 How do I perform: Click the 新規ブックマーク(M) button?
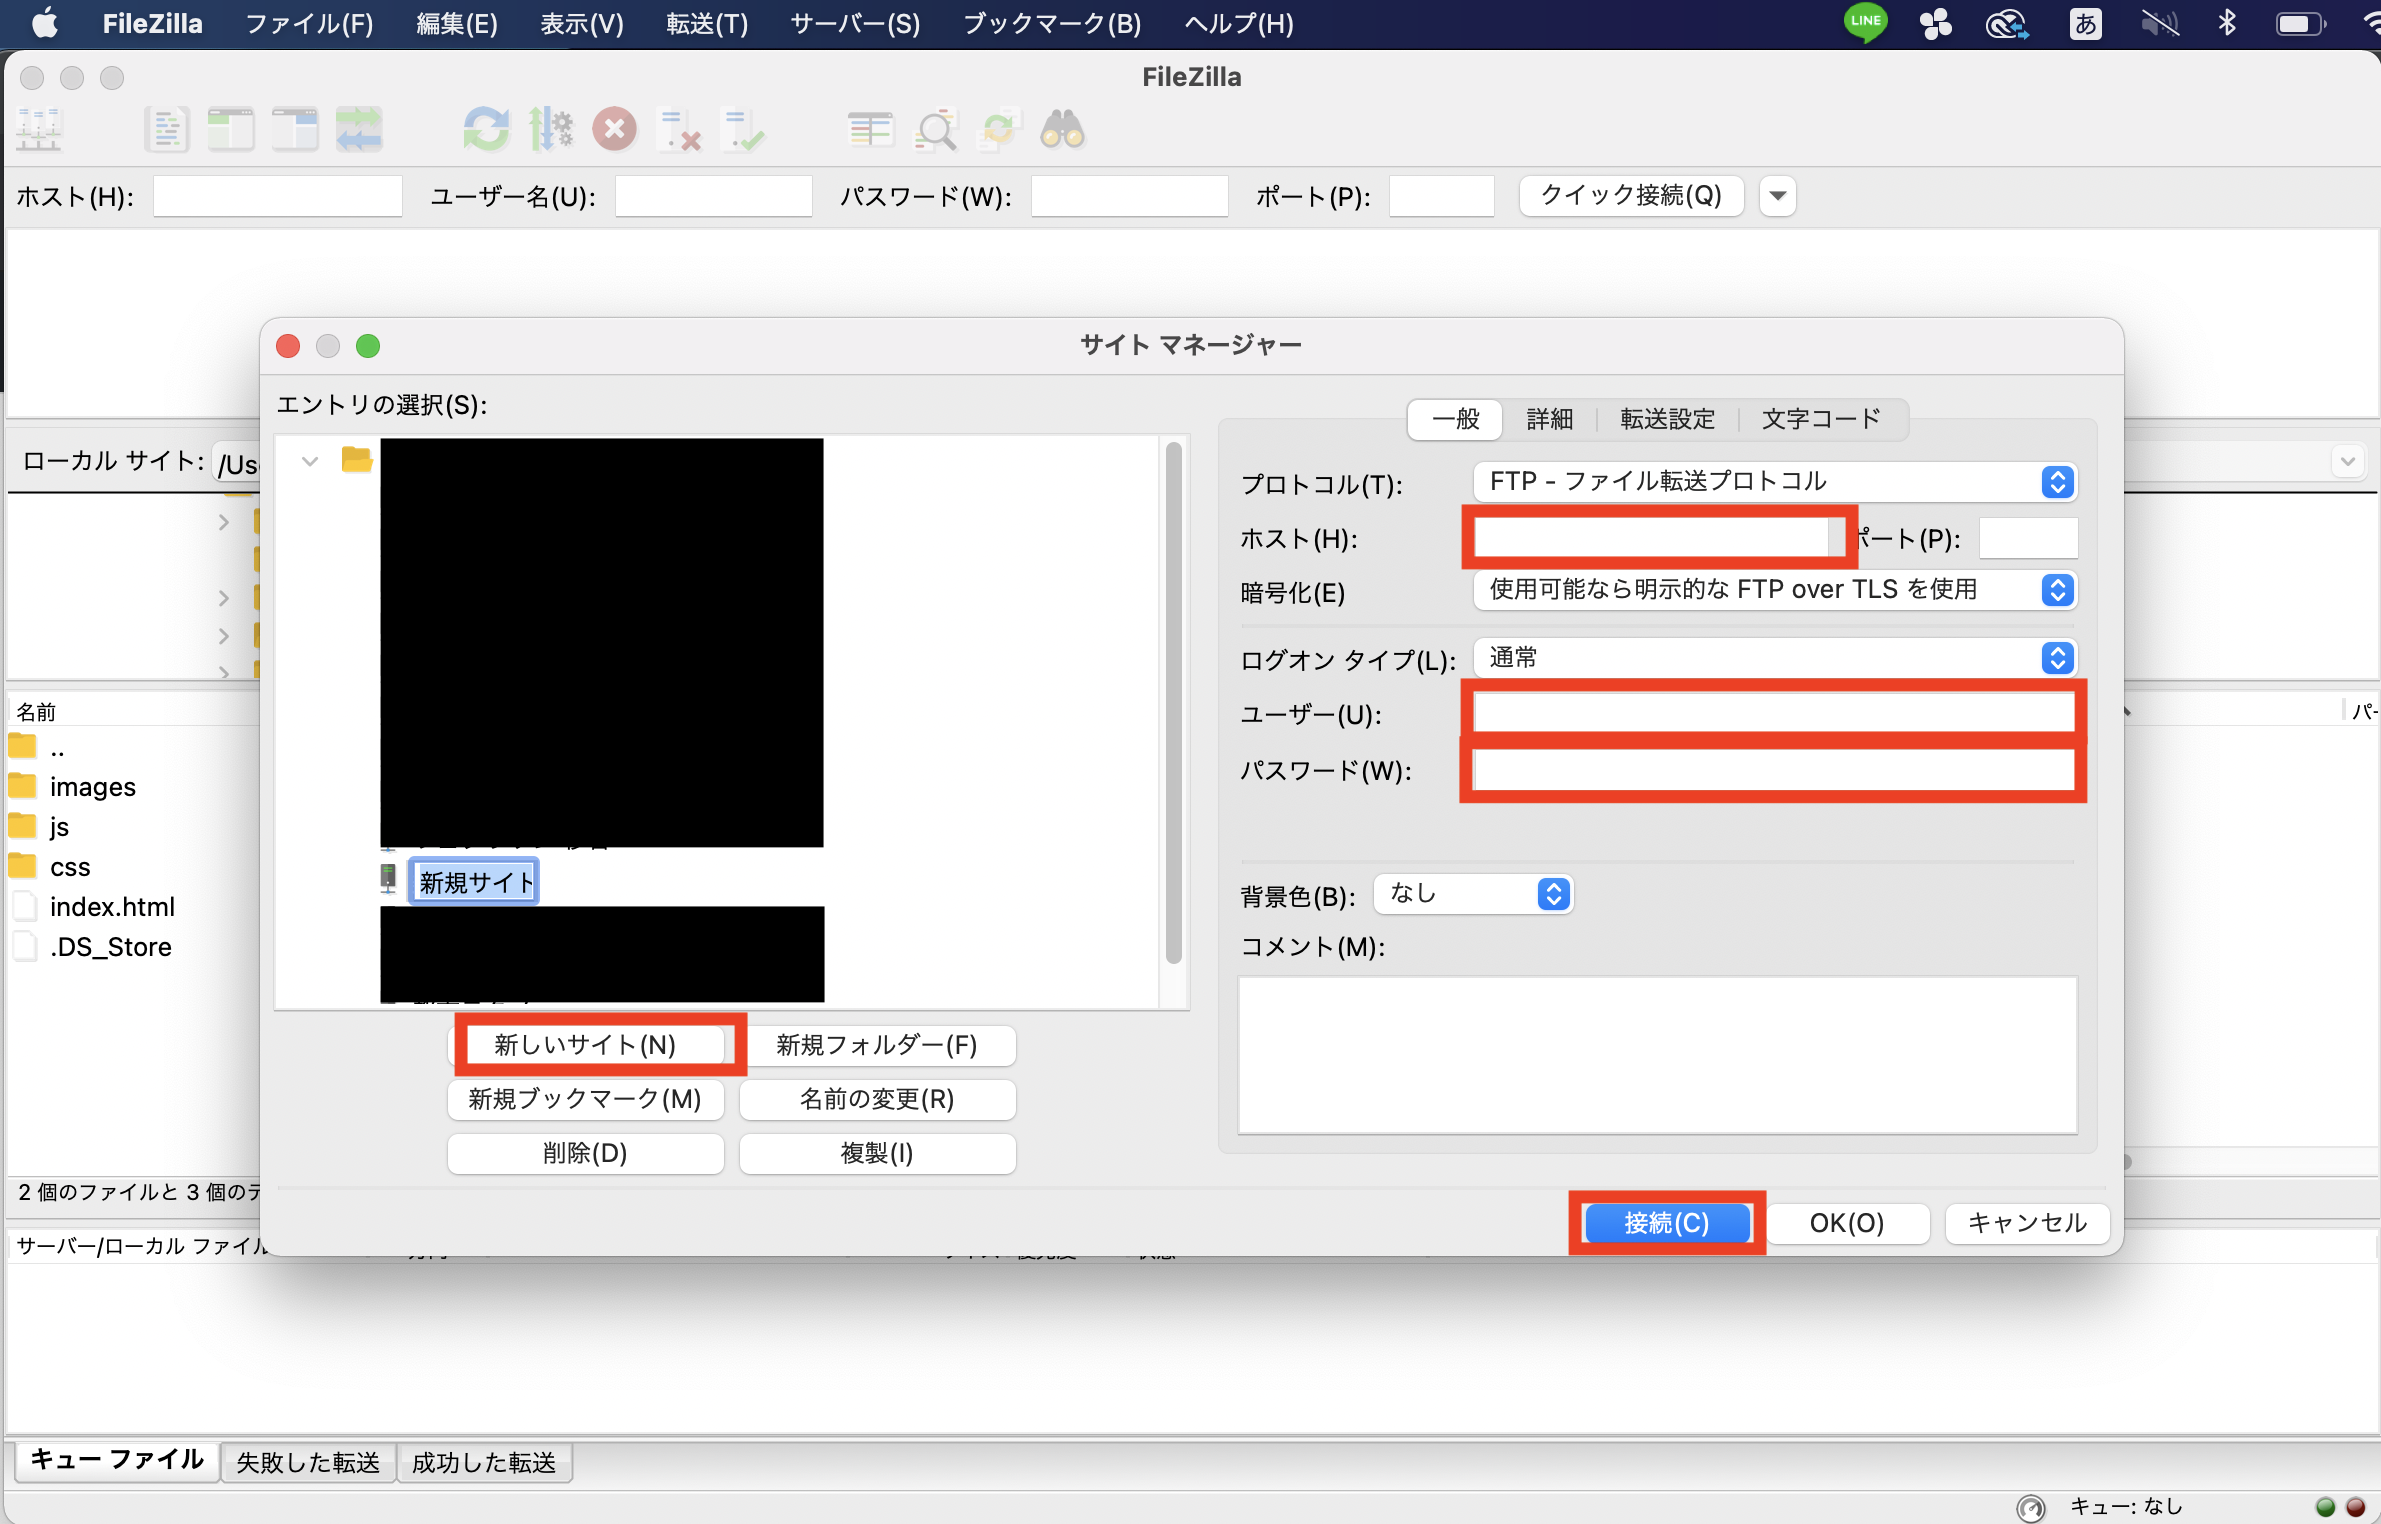[x=586, y=1099]
